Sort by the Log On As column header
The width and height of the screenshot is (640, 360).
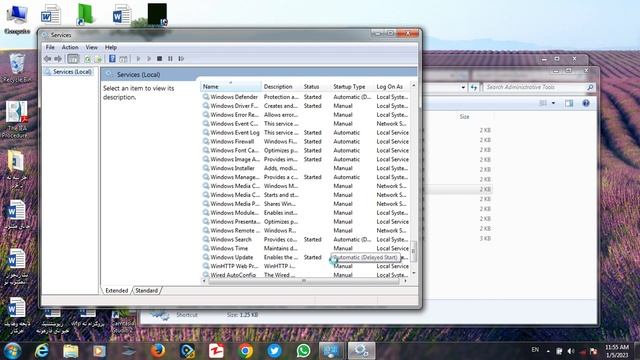click(392, 87)
